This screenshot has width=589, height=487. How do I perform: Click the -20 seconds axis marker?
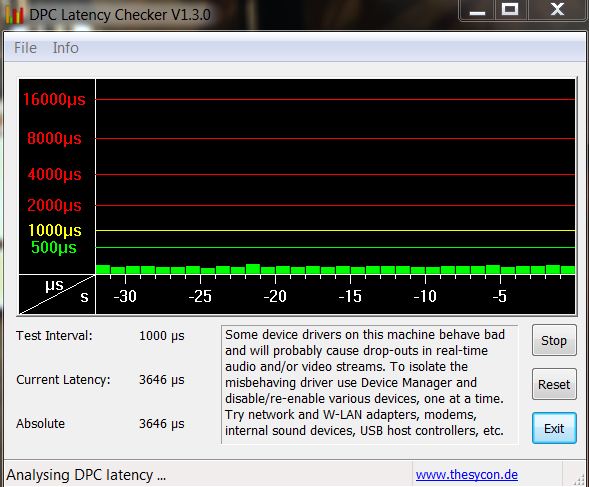pos(275,296)
